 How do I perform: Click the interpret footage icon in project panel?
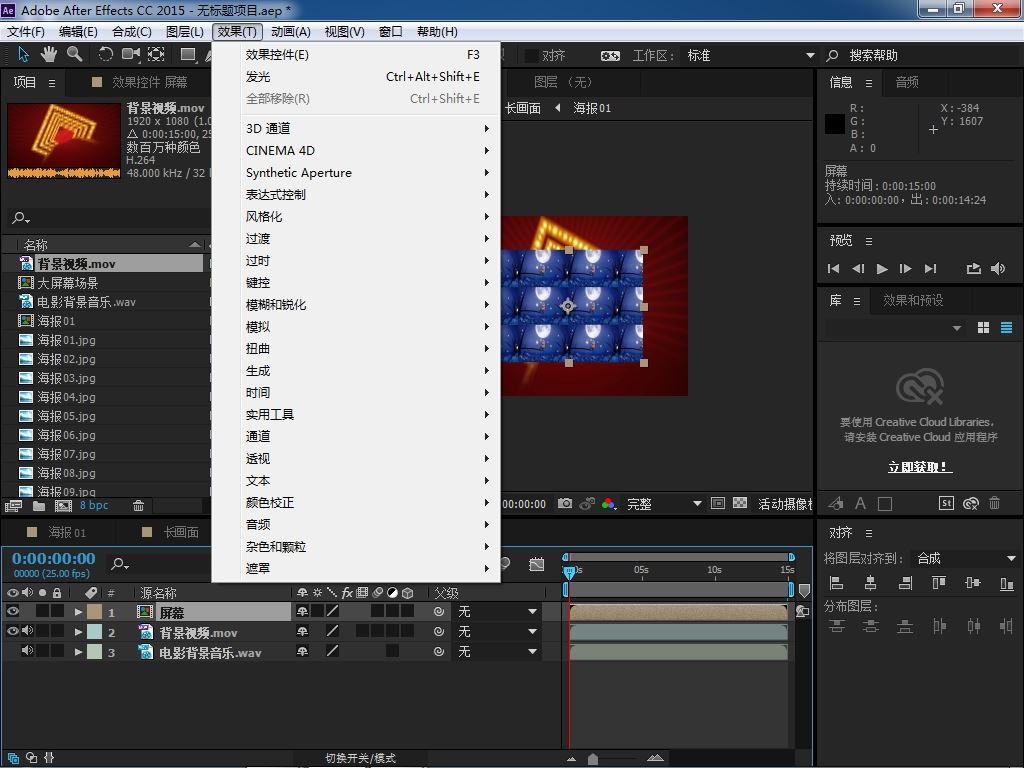point(13,505)
